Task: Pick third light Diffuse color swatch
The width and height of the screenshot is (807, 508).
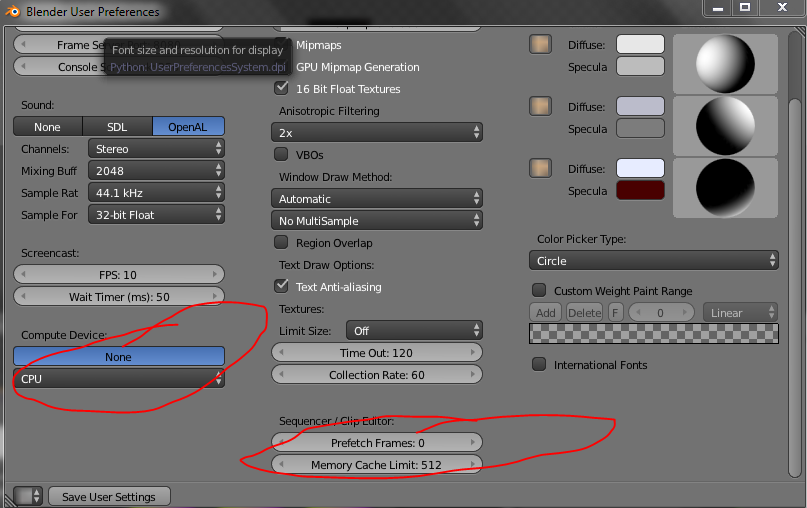Action: tap(640, 168)
